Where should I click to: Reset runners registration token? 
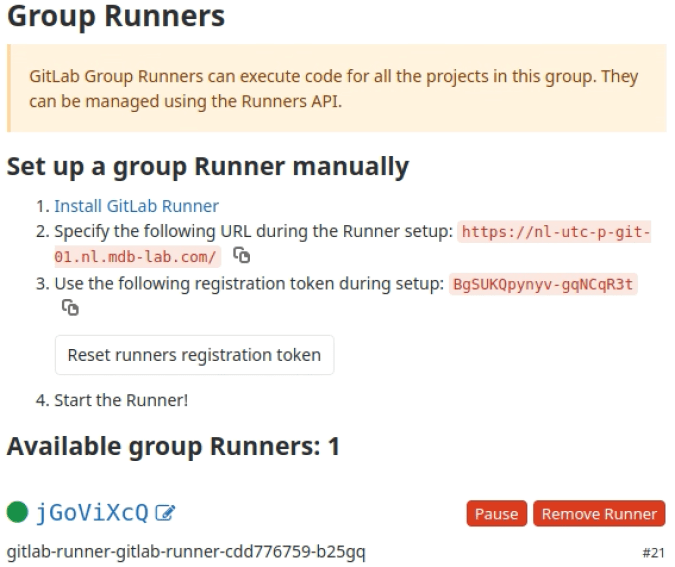(194, 355)
